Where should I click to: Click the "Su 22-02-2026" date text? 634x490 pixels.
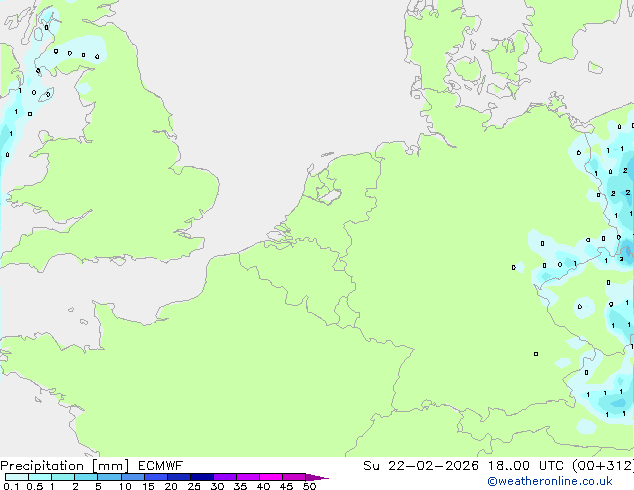point(421,466)
